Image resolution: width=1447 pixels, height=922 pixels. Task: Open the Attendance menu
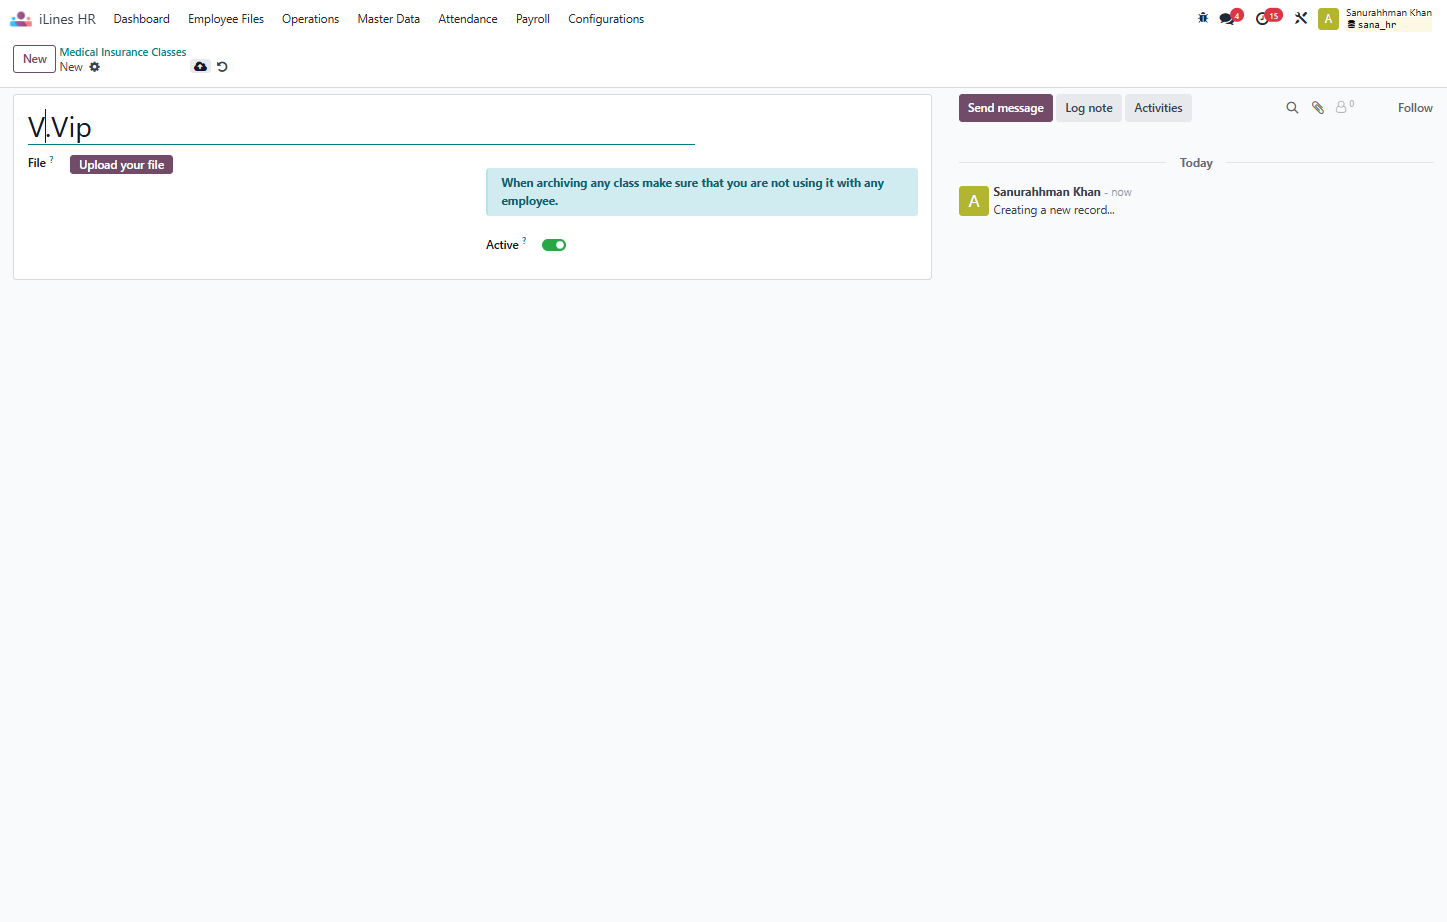pos(468,19)
